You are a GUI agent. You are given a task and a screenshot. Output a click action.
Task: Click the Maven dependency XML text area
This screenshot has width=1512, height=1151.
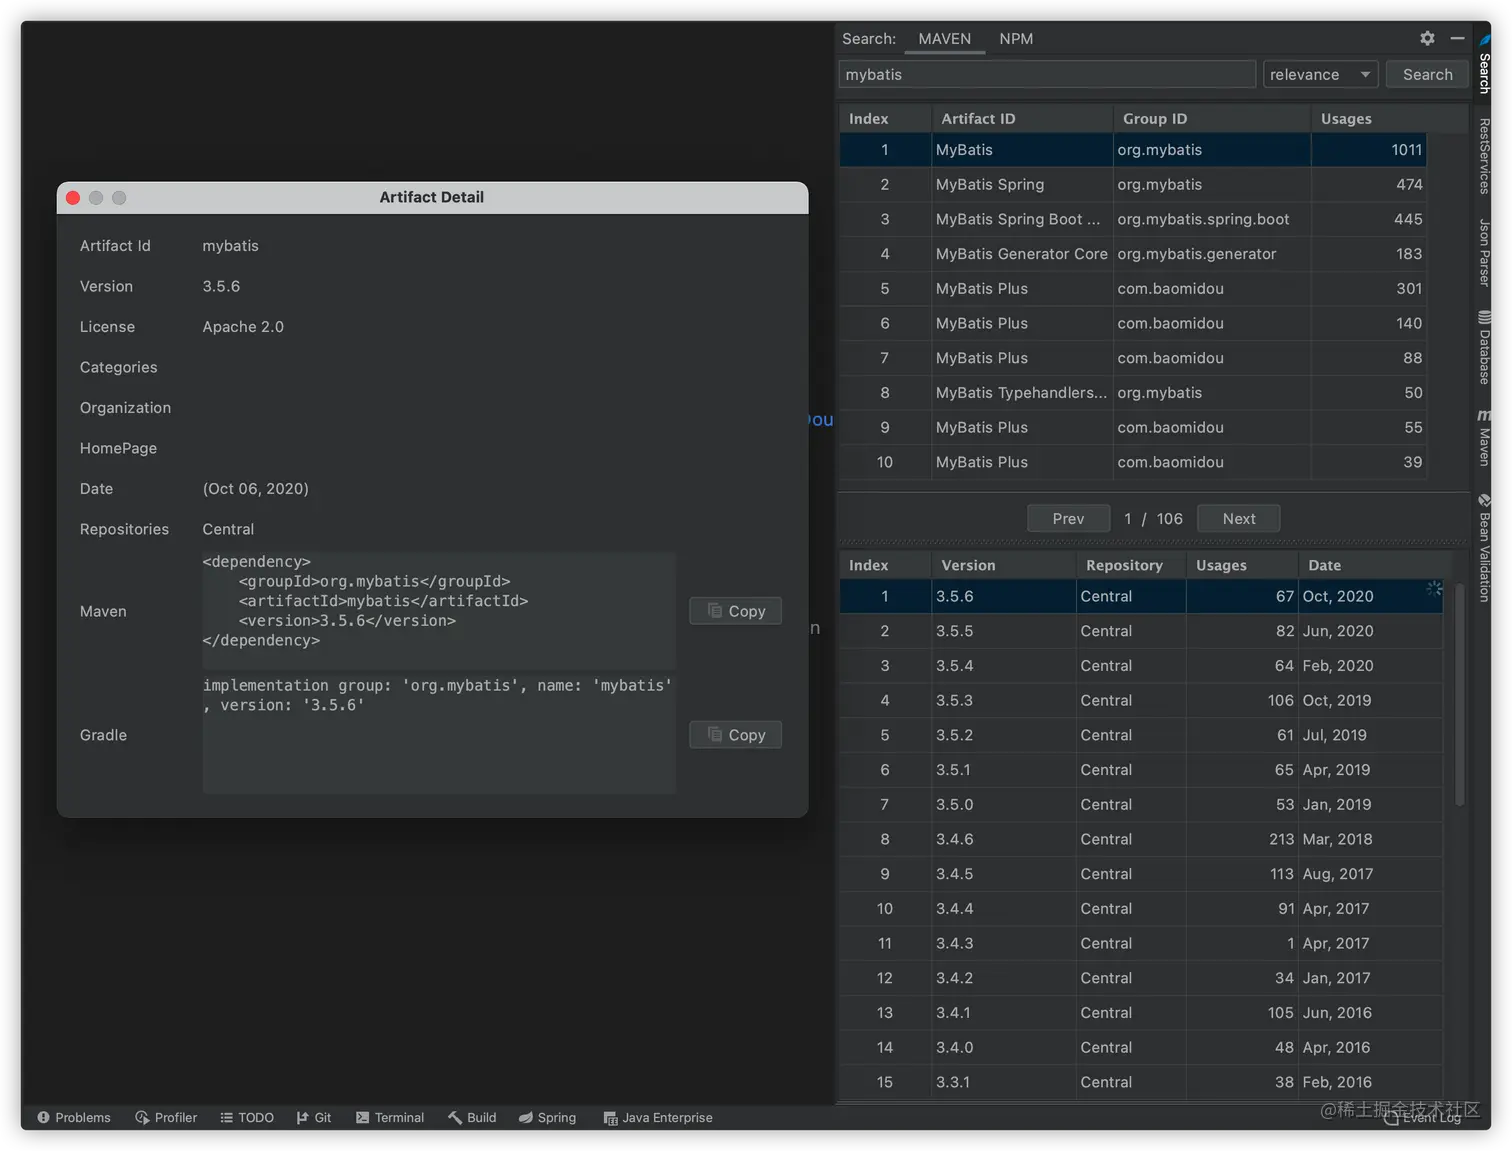coord(439,610)
